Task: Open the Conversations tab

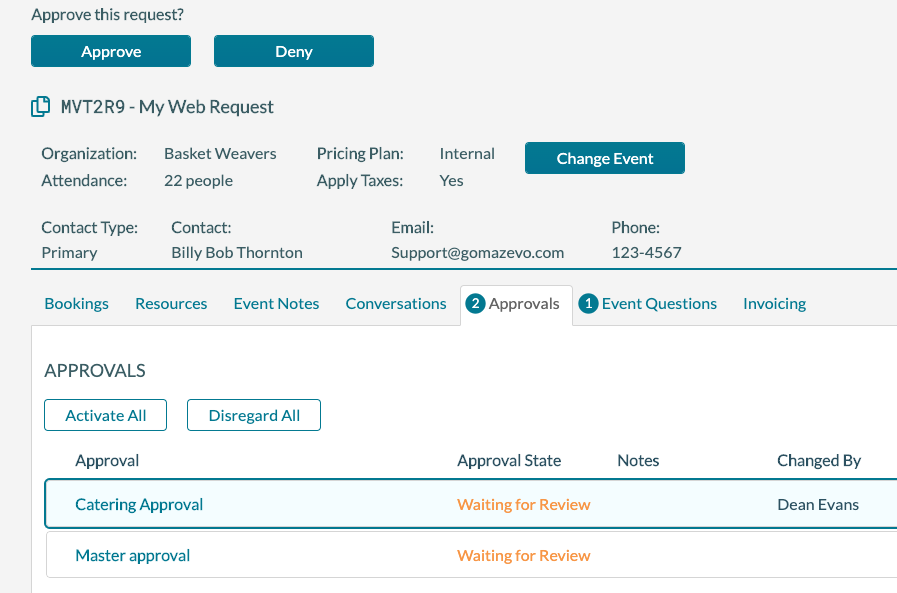Action: coord(395,303)
